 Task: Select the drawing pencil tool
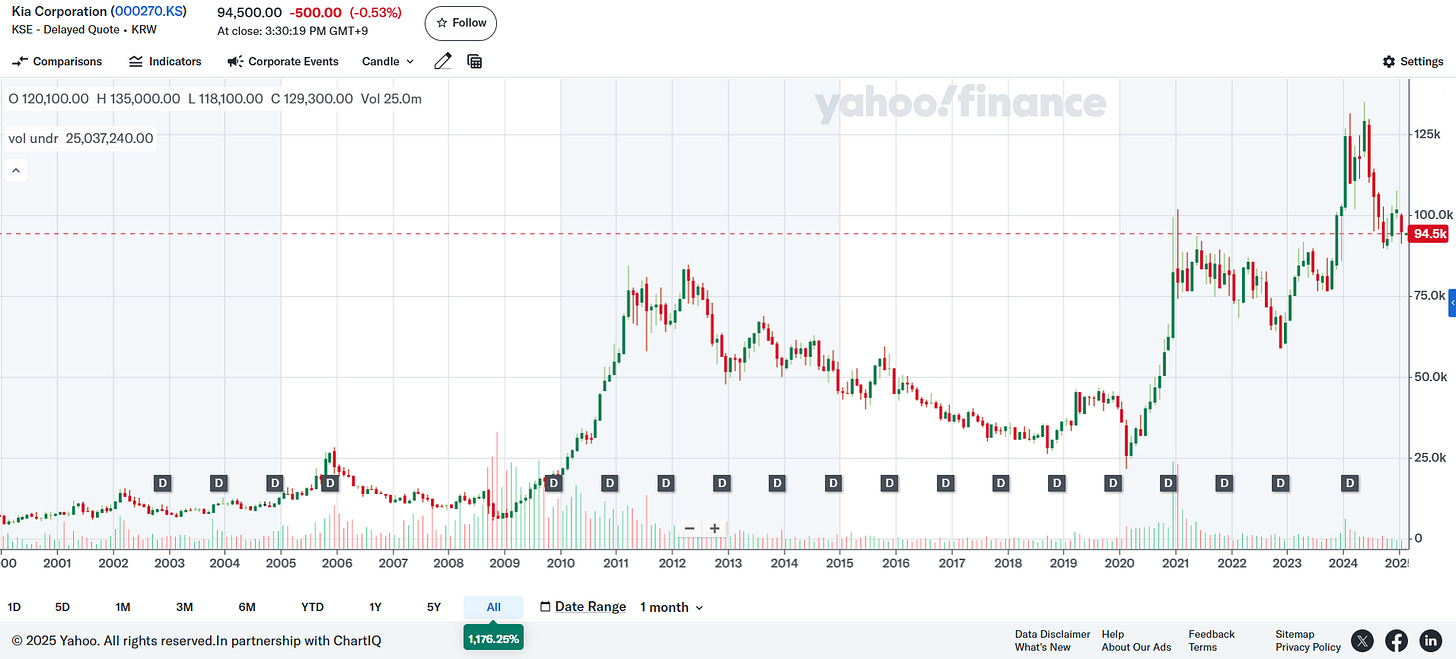(x=443, y=61)
